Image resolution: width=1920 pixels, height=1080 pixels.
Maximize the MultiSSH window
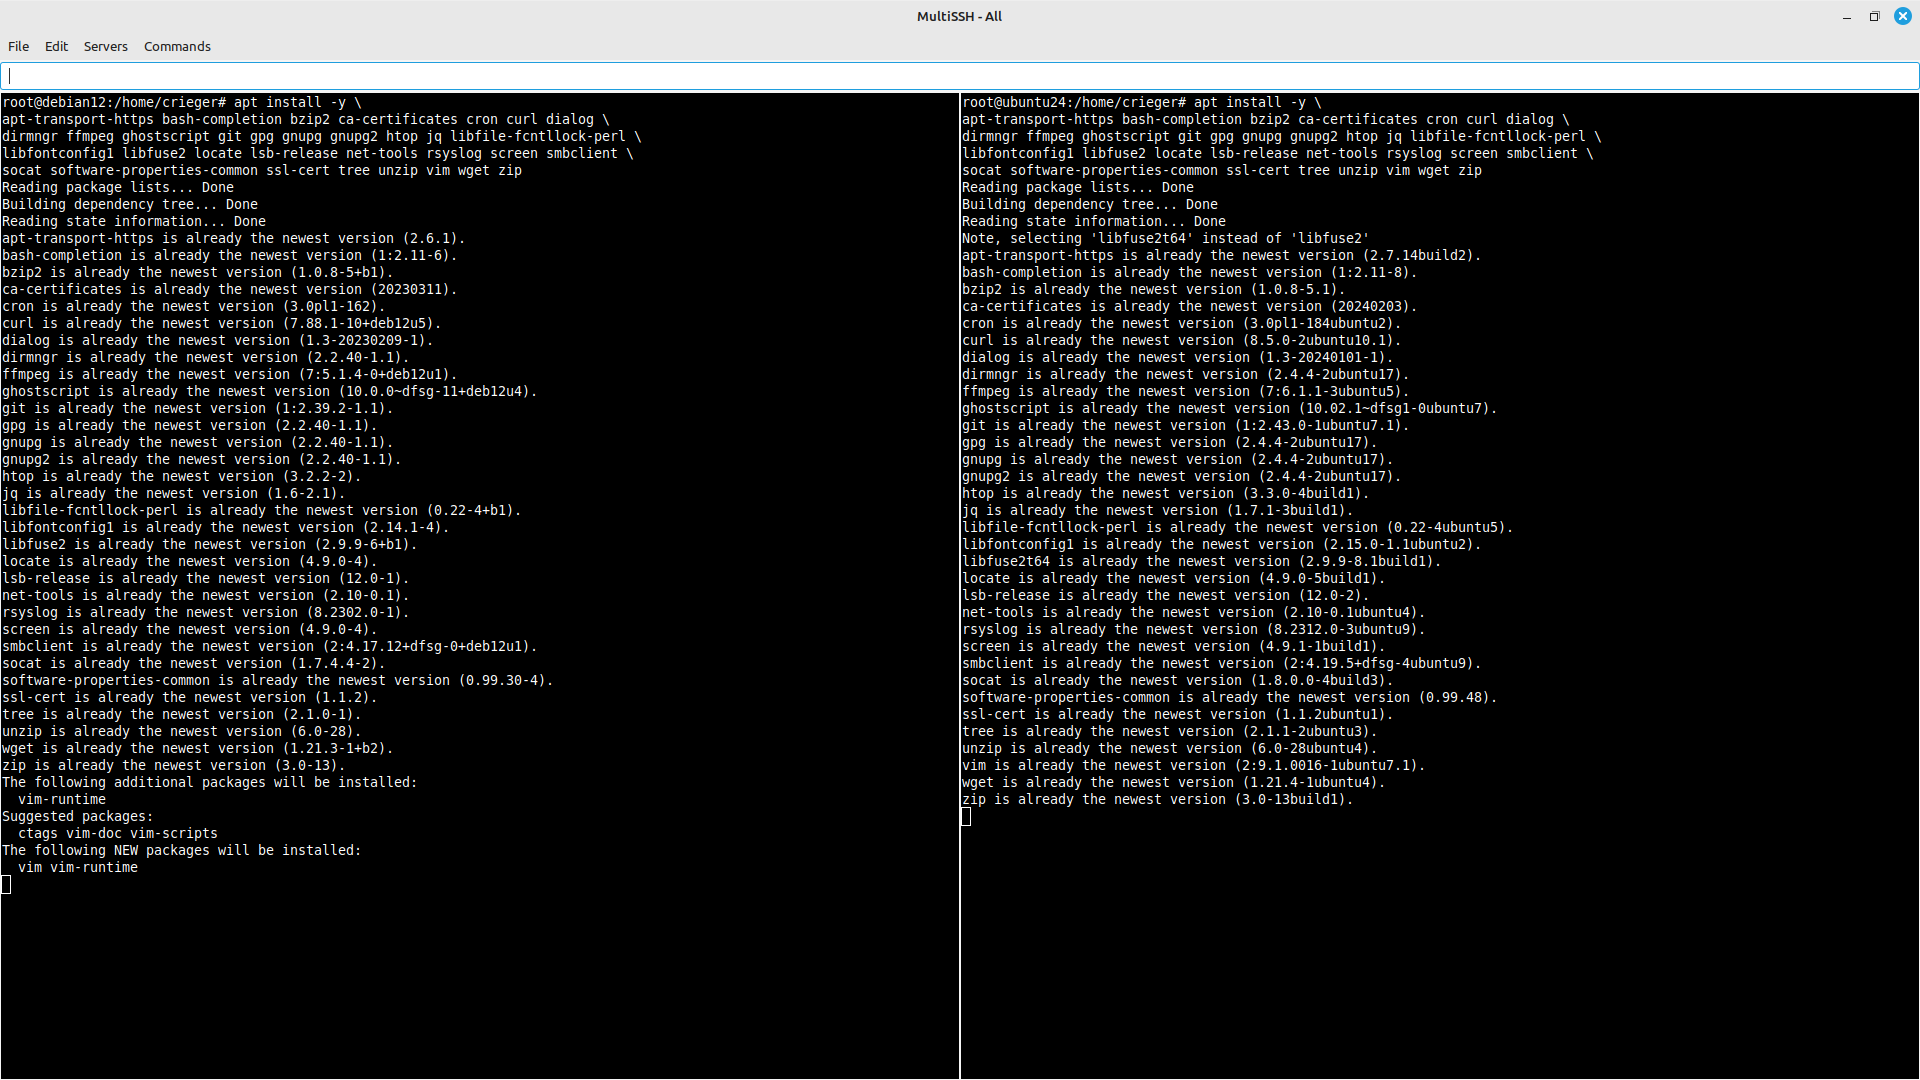(x=1874, y=16)
